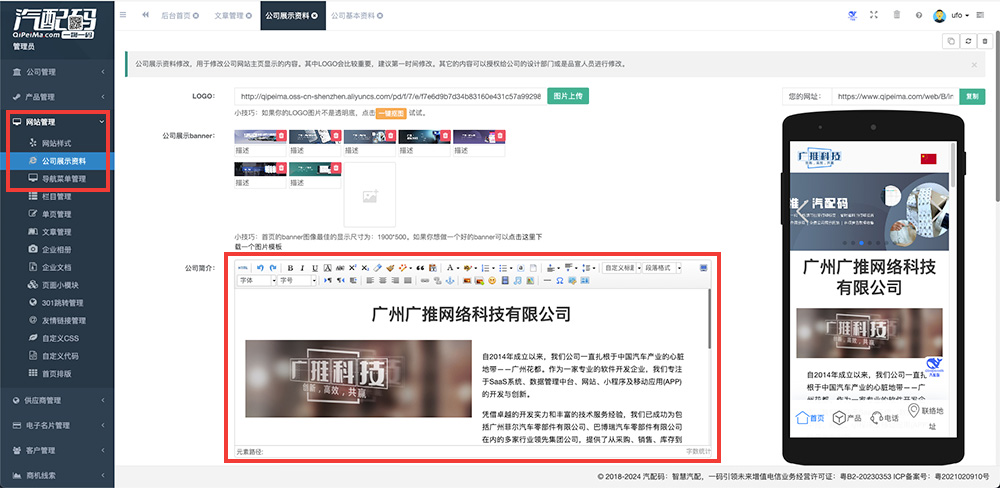Viewport: 1000px width, 488px height.
Task: Insert special character omega icon
Action: tap(560, 281)
